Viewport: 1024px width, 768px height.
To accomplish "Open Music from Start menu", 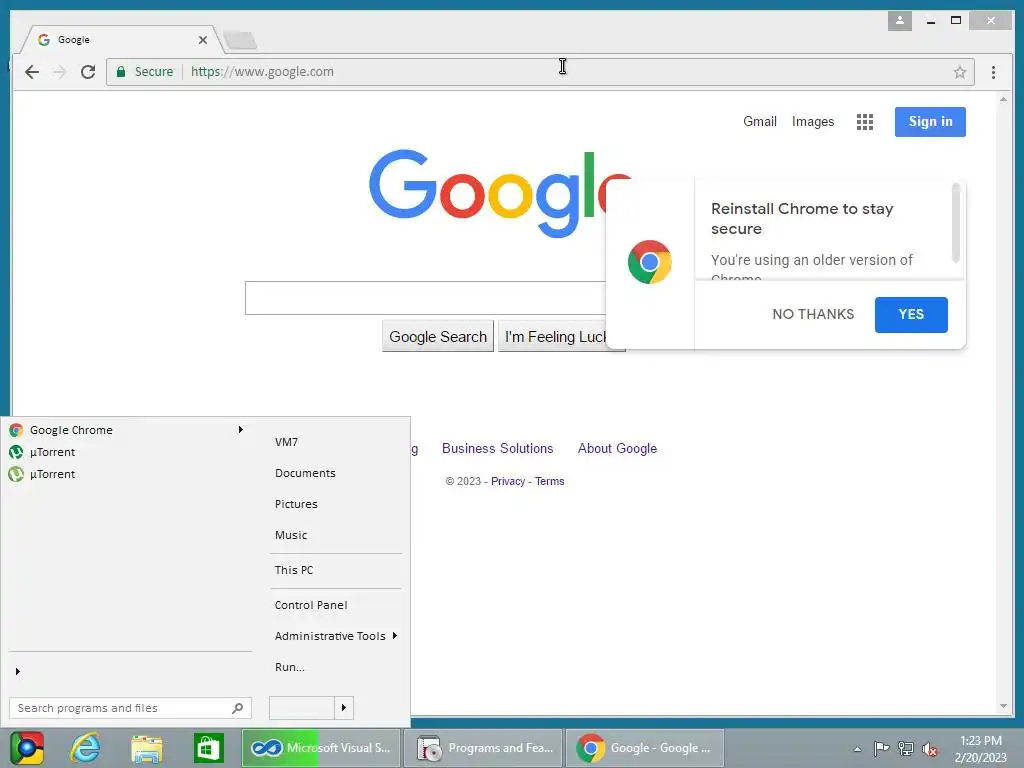I will (291, 535).
